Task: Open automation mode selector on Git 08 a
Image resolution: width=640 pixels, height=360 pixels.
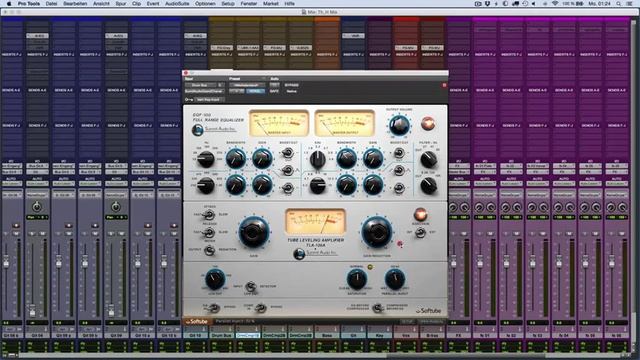Action: tap(11, 184)
